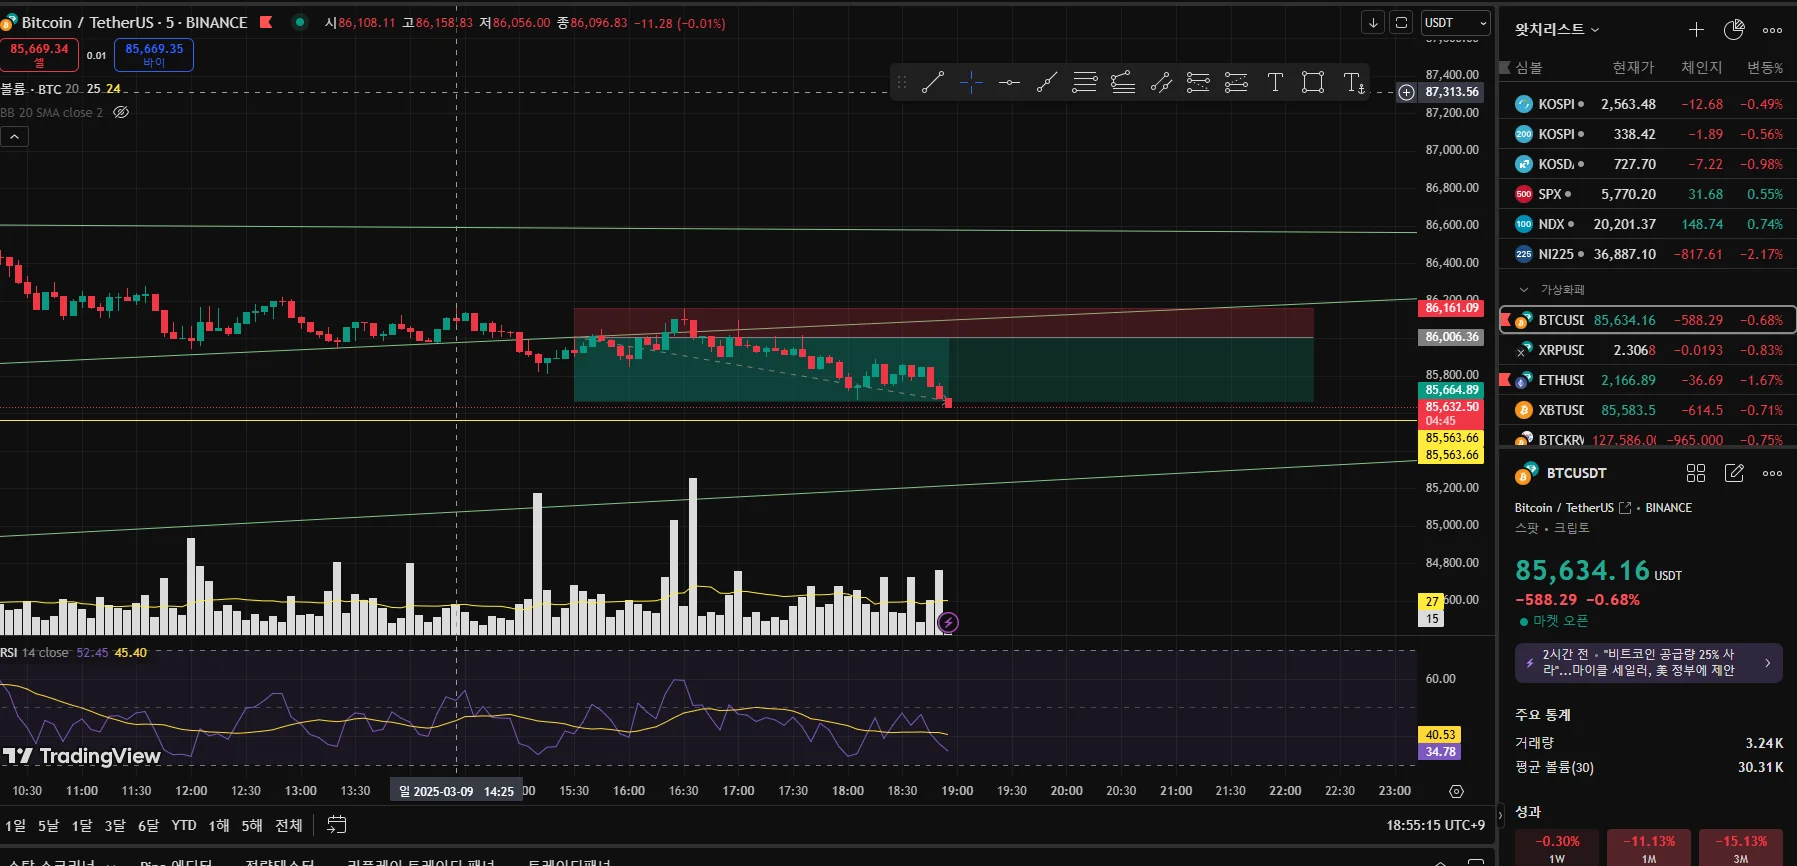Open the go-to-date calendar icon
1797x866 pixels.
(337, 825)
